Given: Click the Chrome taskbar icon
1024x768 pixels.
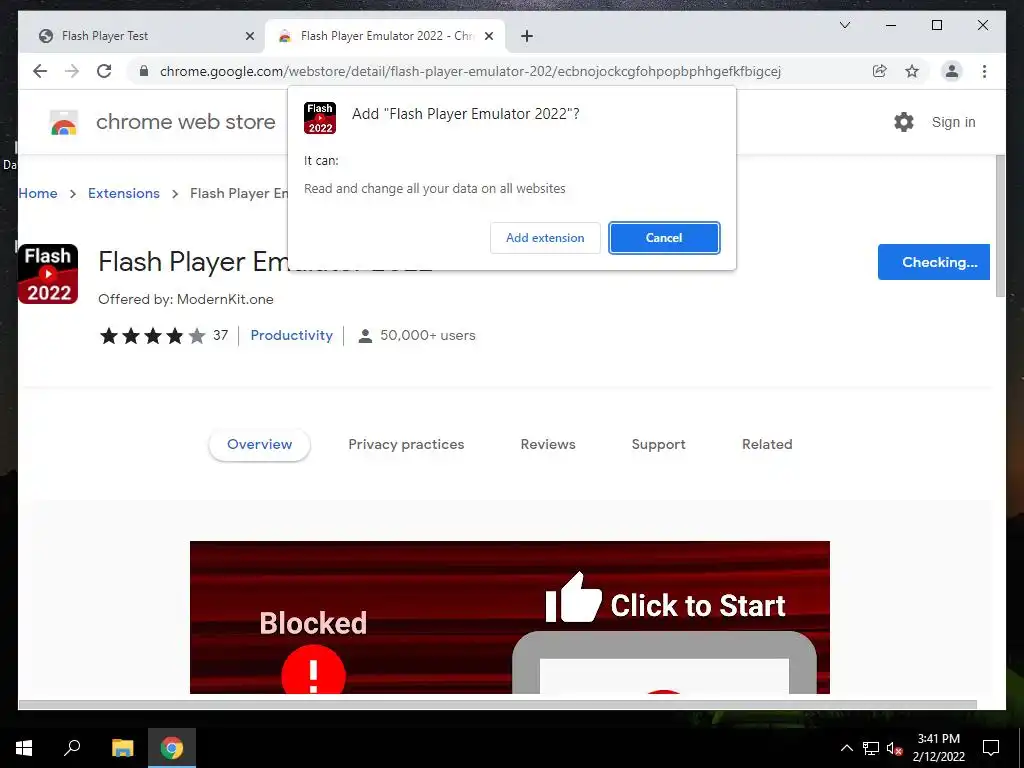Looking at the screenshot, I should click(x=172, y=748).
